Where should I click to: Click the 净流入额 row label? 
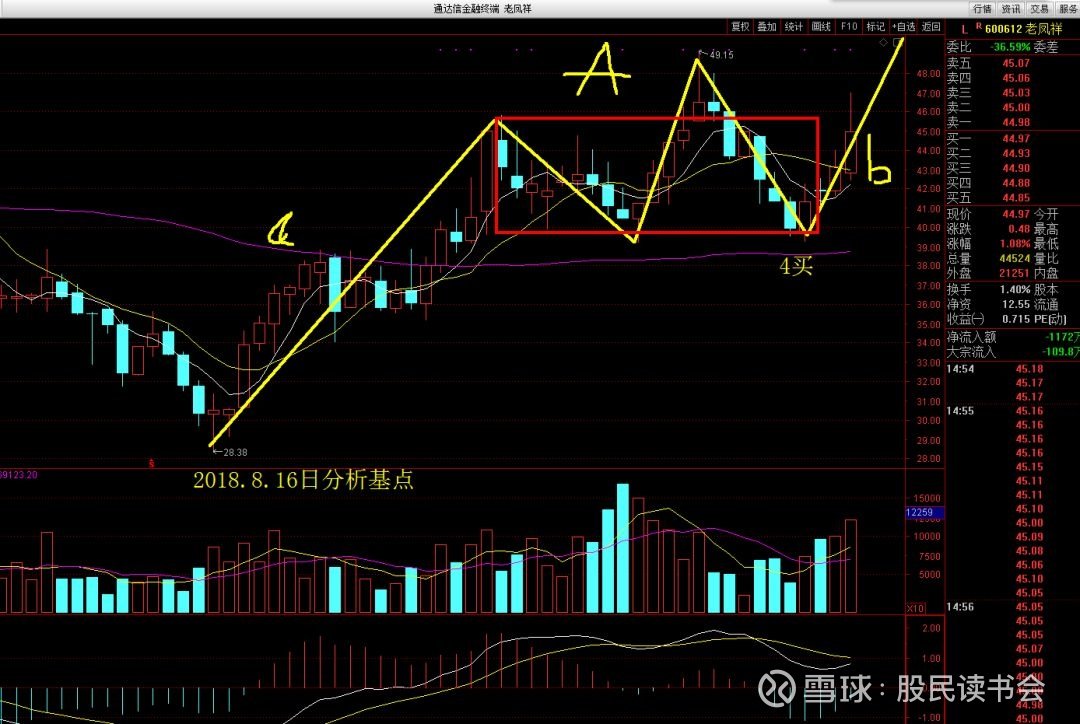pos(971,337)
